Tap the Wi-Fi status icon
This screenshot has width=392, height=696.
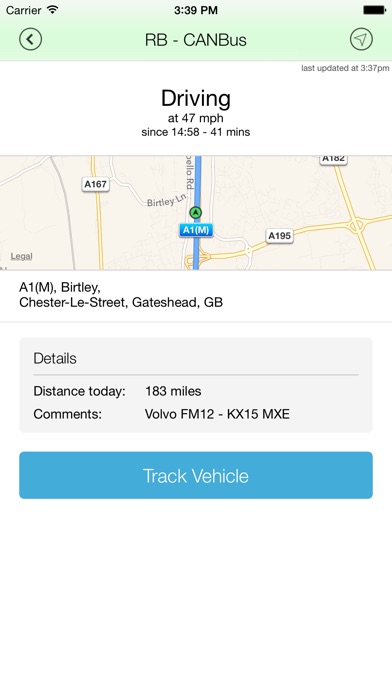(53, 10)
